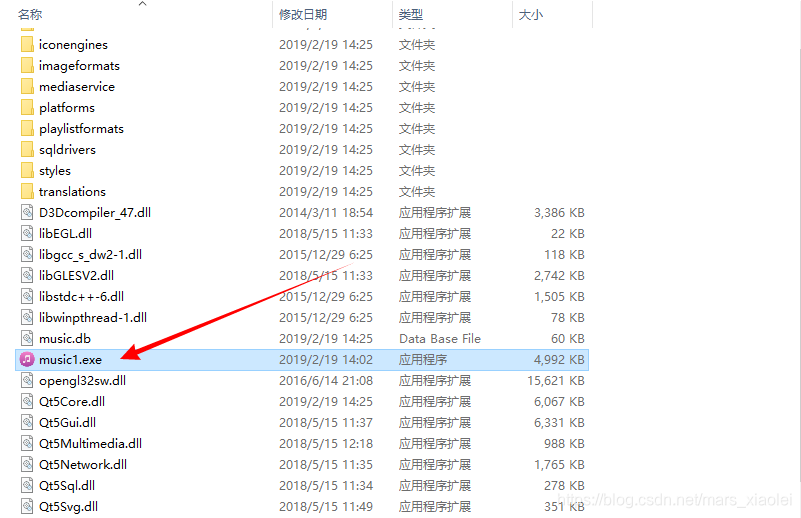This screenshot has width=801, height=518.
Task: Select the file name libGLESV2.dll
Action: (77, 275)
